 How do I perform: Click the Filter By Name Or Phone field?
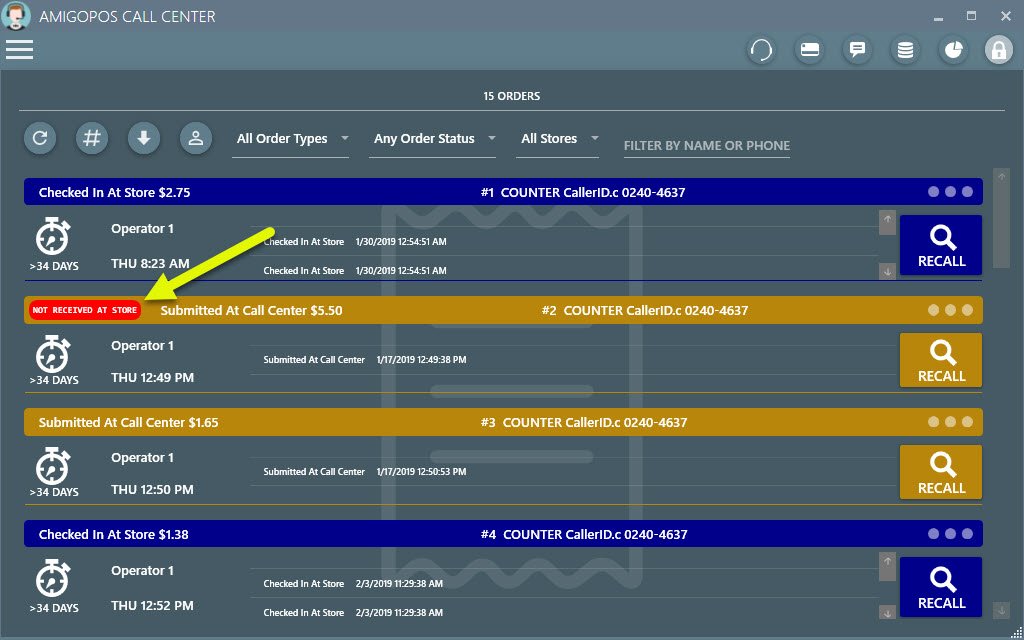point(706,146)
